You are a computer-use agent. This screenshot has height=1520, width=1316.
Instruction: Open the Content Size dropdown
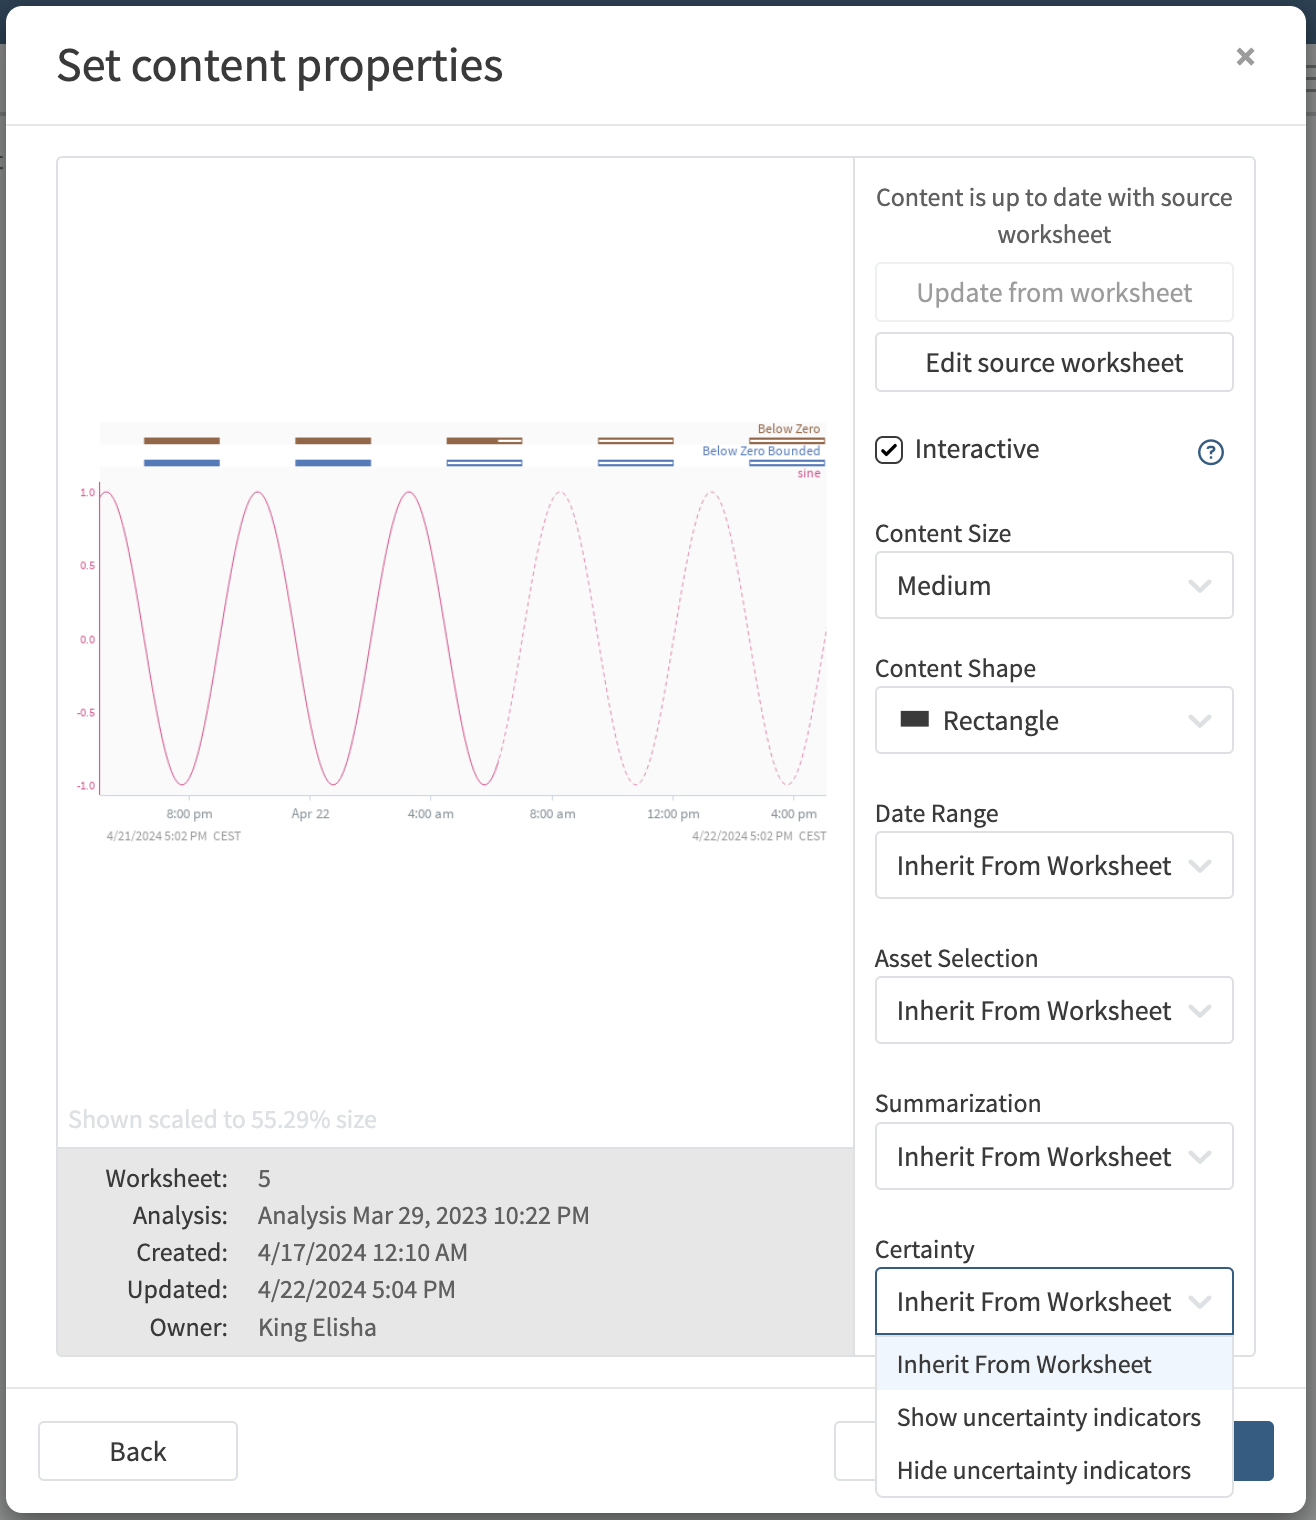[x=1053, y=585]
